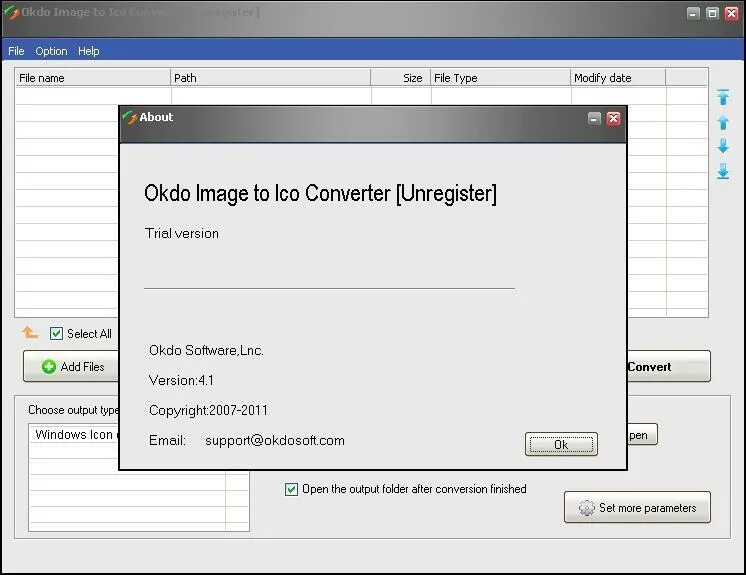
Task: Move file down one position arrow
Action: (723, 146)
